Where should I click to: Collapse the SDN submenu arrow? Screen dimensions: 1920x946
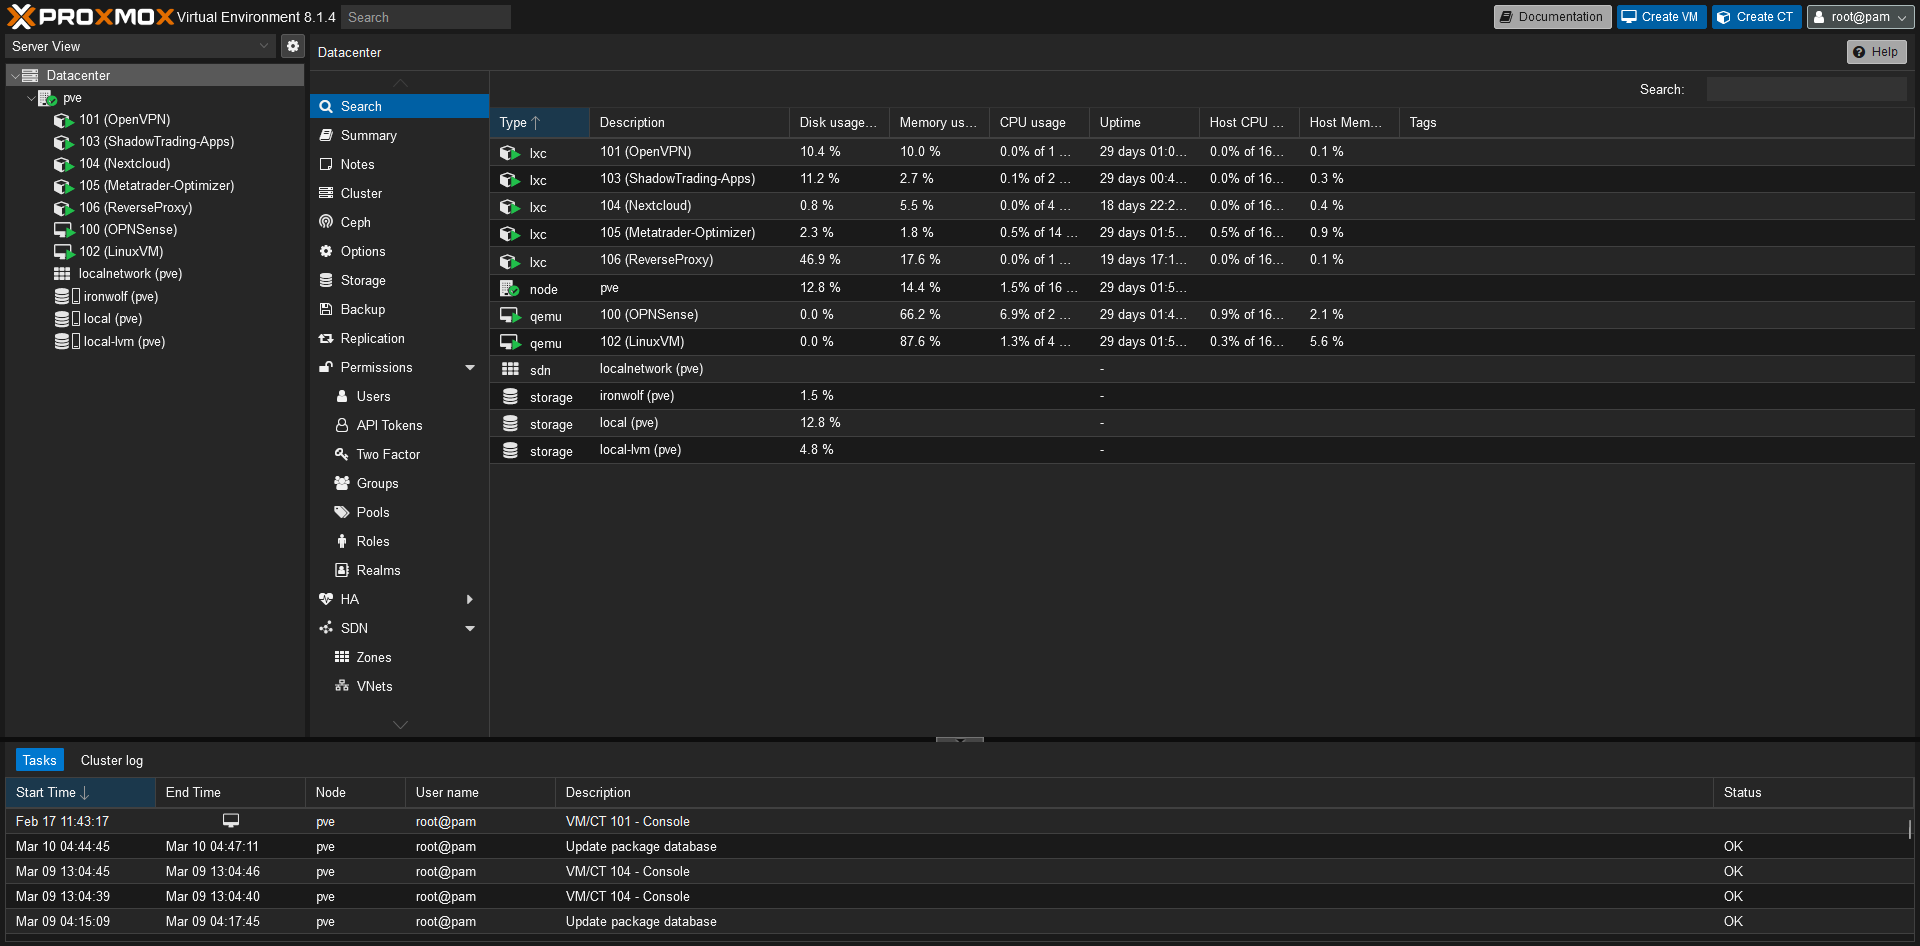click(x=470, y=628)
